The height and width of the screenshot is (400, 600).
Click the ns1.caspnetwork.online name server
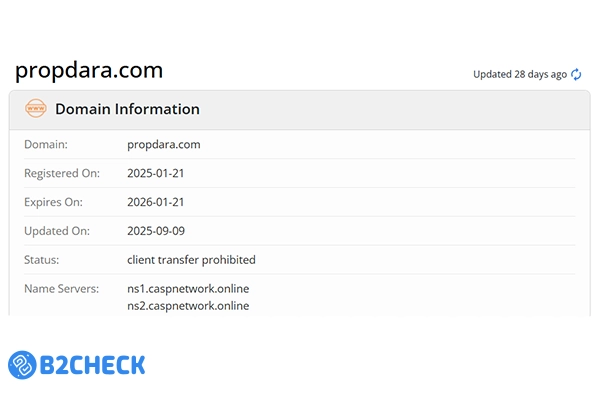pyautogui.click(x=188, y=289)
